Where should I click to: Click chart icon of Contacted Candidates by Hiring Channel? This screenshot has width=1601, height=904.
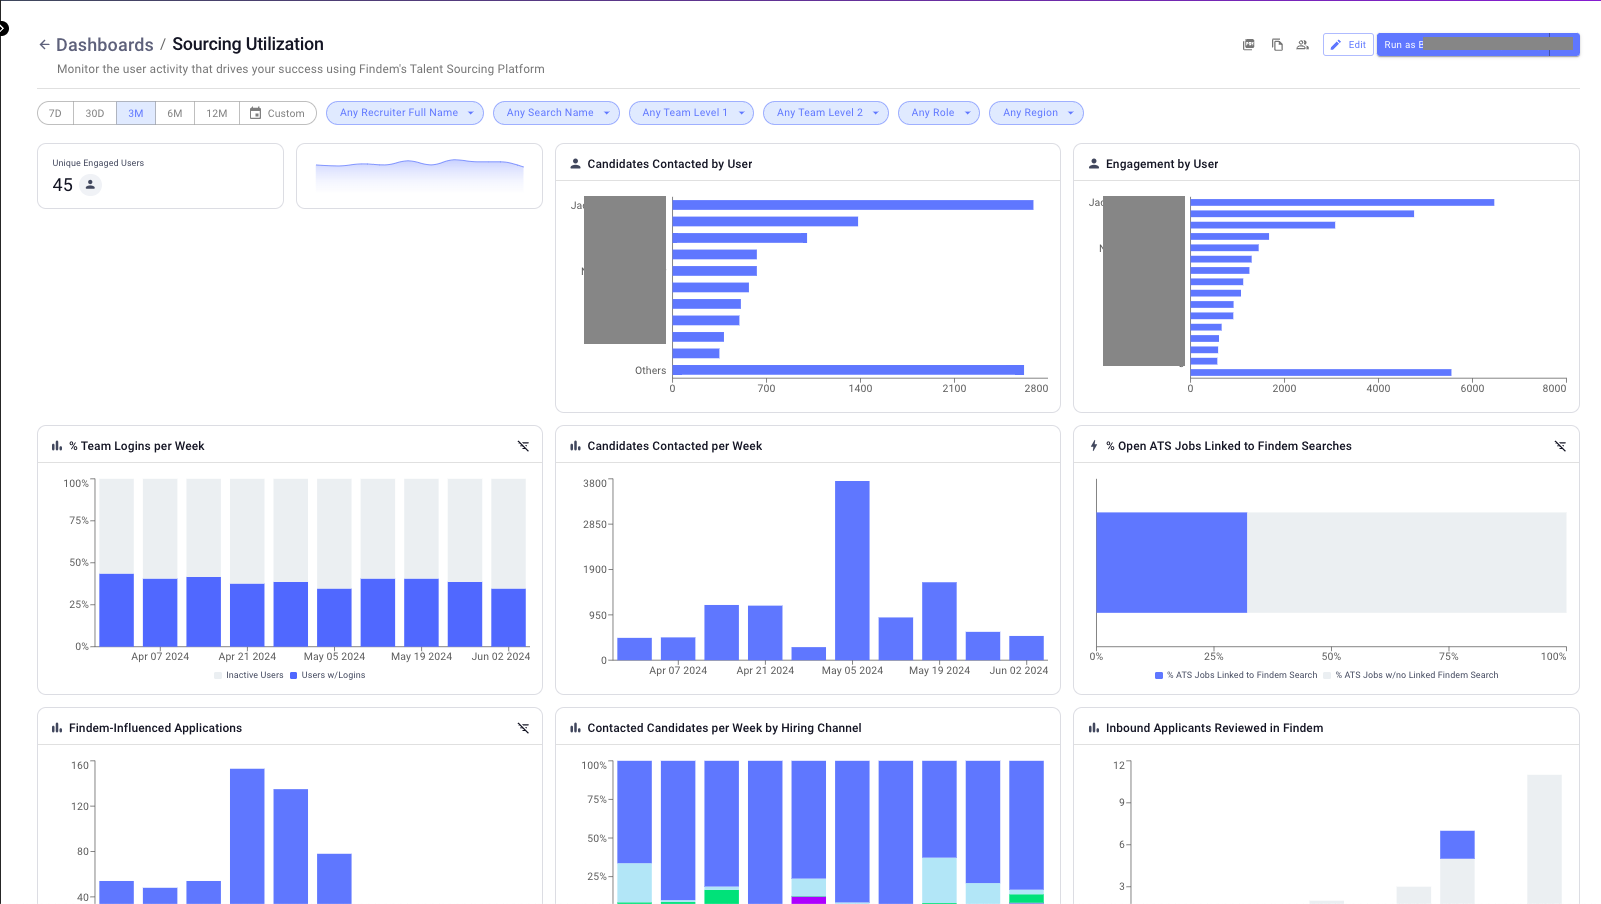tap(575, 728)
